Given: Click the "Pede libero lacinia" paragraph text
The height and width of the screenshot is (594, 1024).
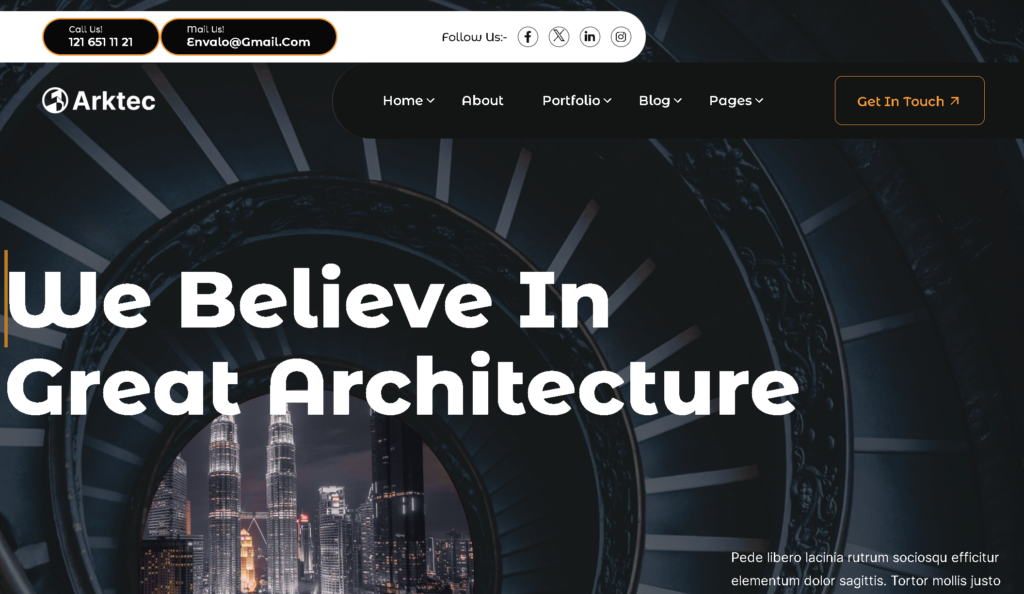Looking at the screenshot, I should click(x=865, y=569).
